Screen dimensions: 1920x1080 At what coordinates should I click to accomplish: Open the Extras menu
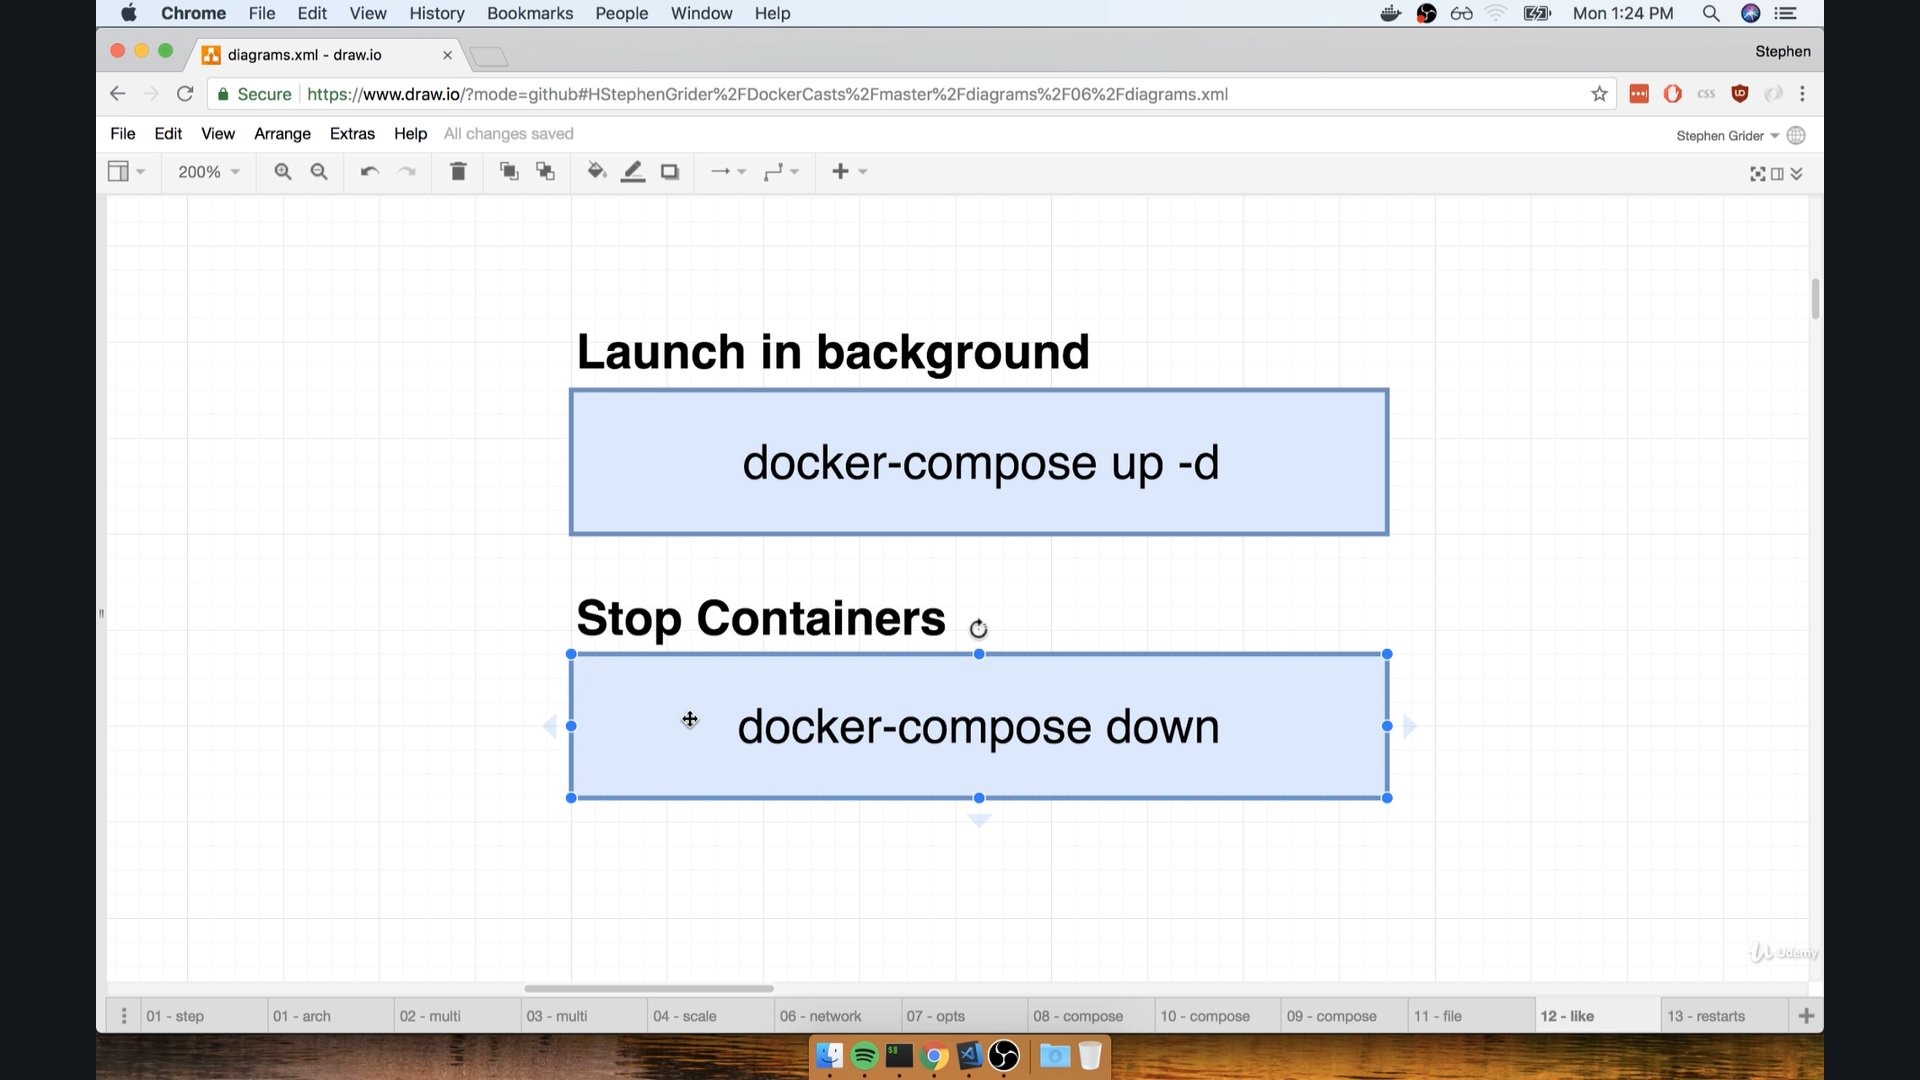click(352, 133)
